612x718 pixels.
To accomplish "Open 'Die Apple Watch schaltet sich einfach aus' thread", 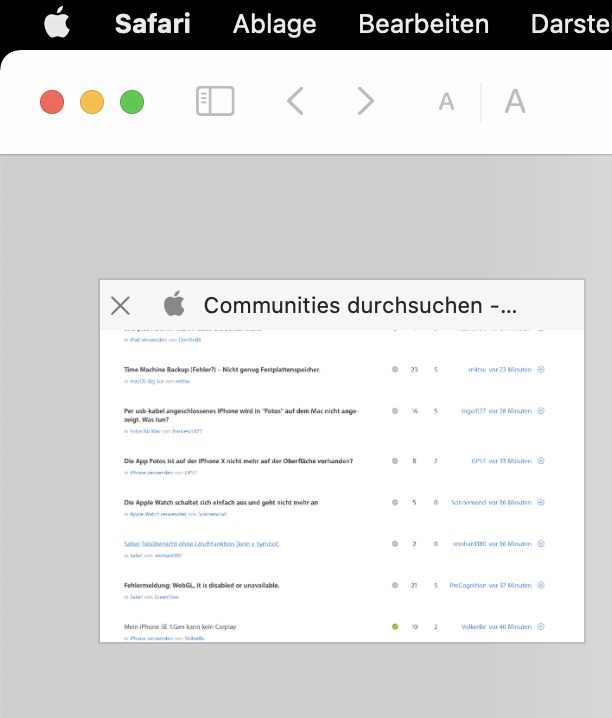I will coord(221,502).
